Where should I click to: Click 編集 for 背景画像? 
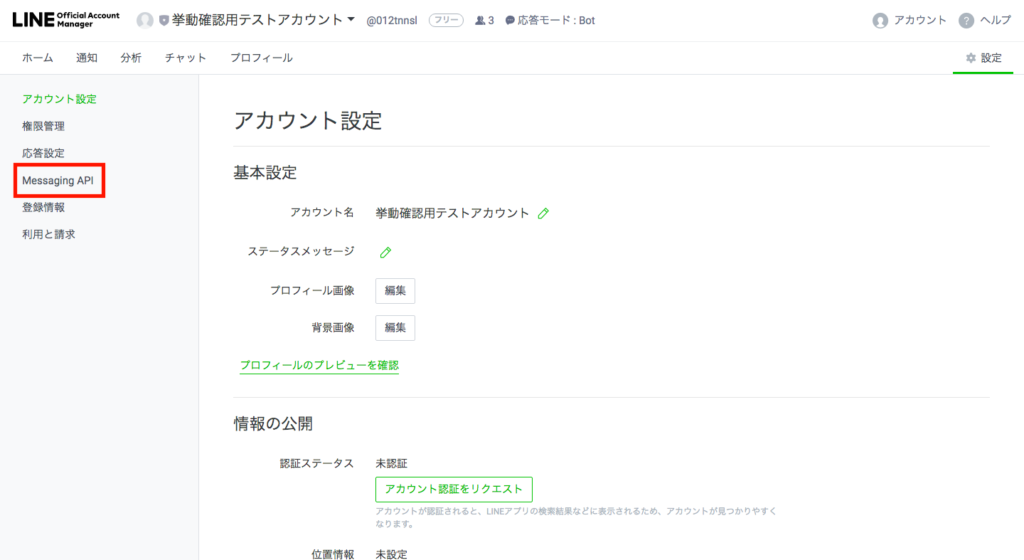(395, 328)
